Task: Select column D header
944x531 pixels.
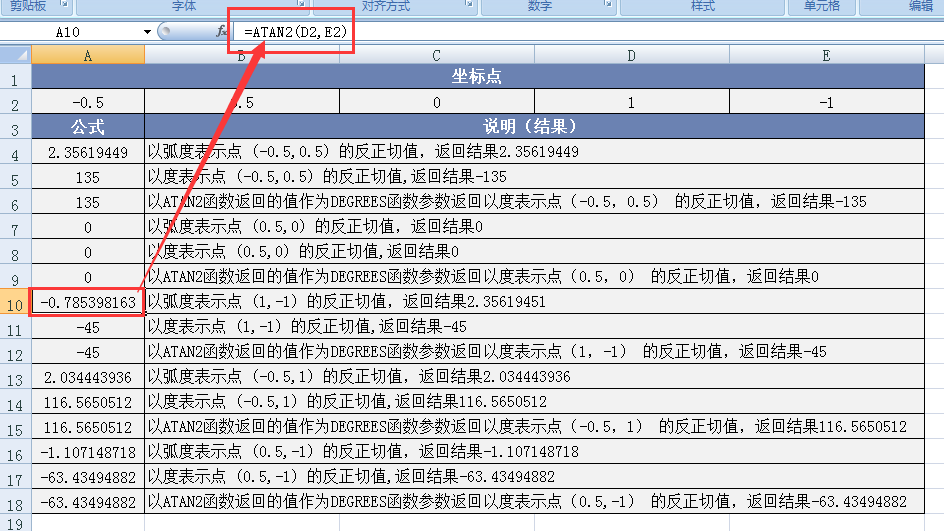Action: [632, 56]
